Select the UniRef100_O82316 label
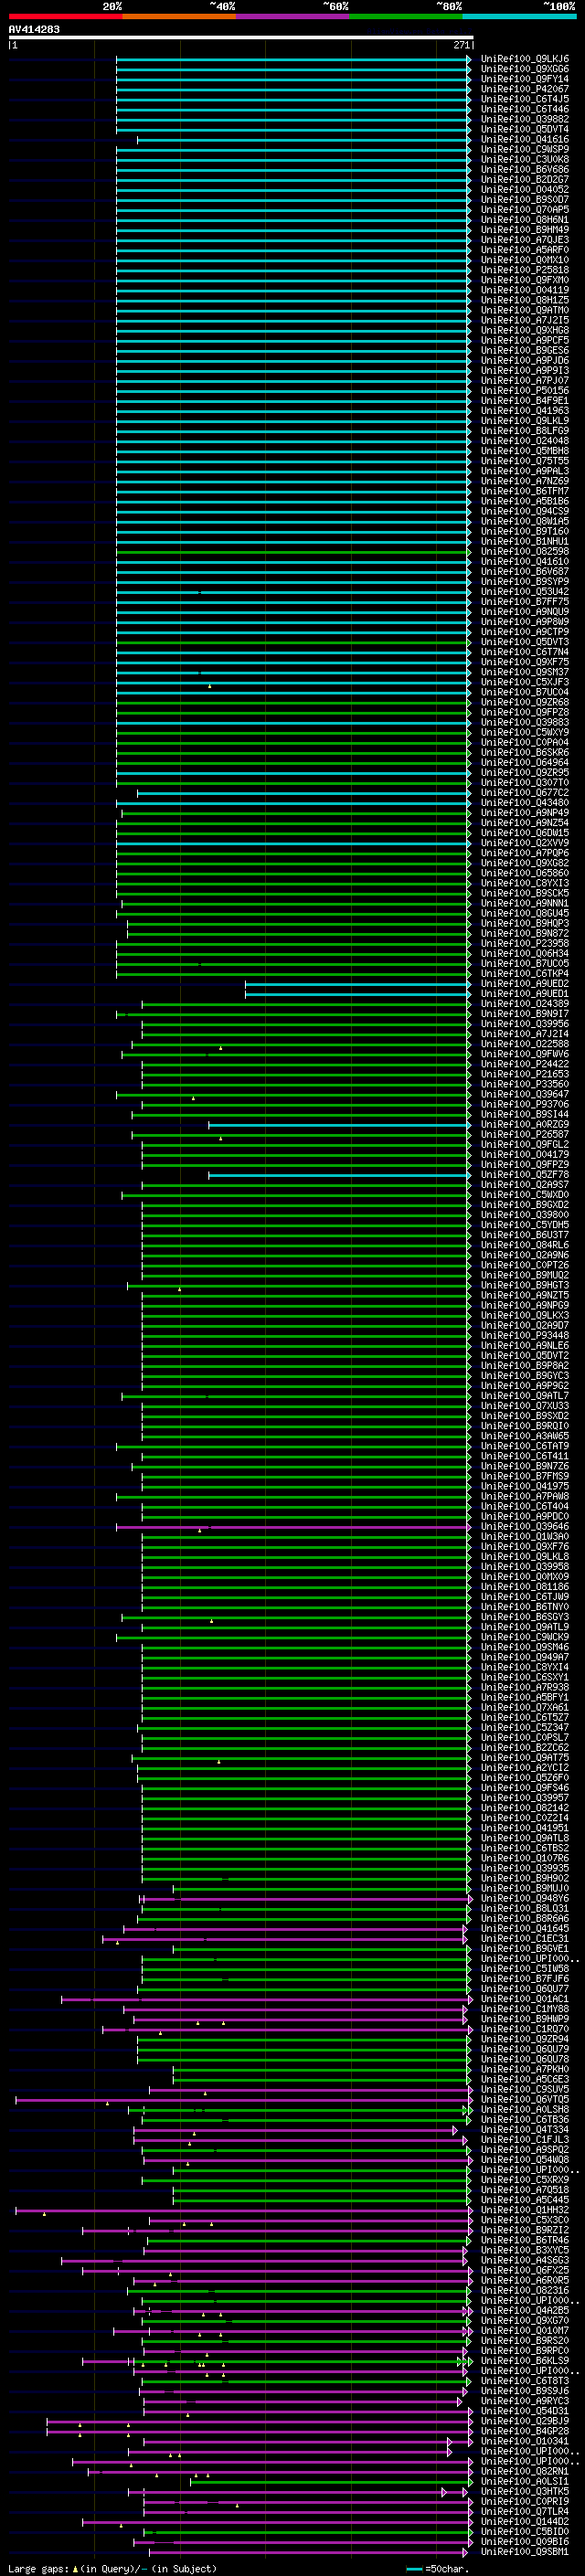This screenshot has width=585, height=2576. tap(525, 2289)
